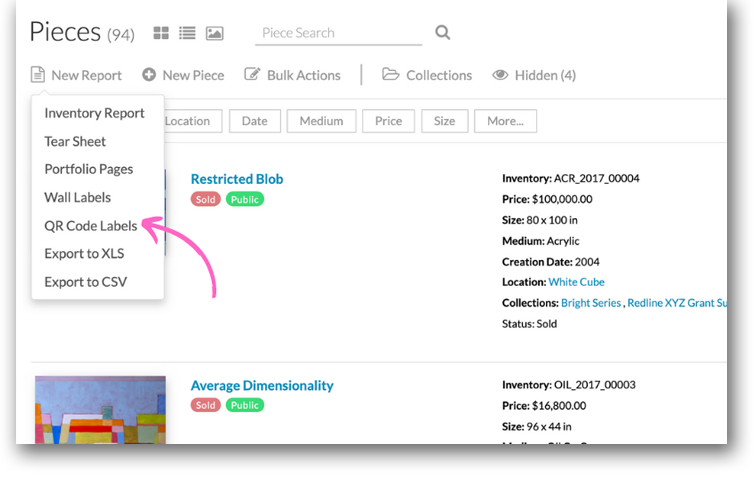Viewport: 756px width, 480px height.
Task: Open the New Report menu
Action: click(76, 75)
